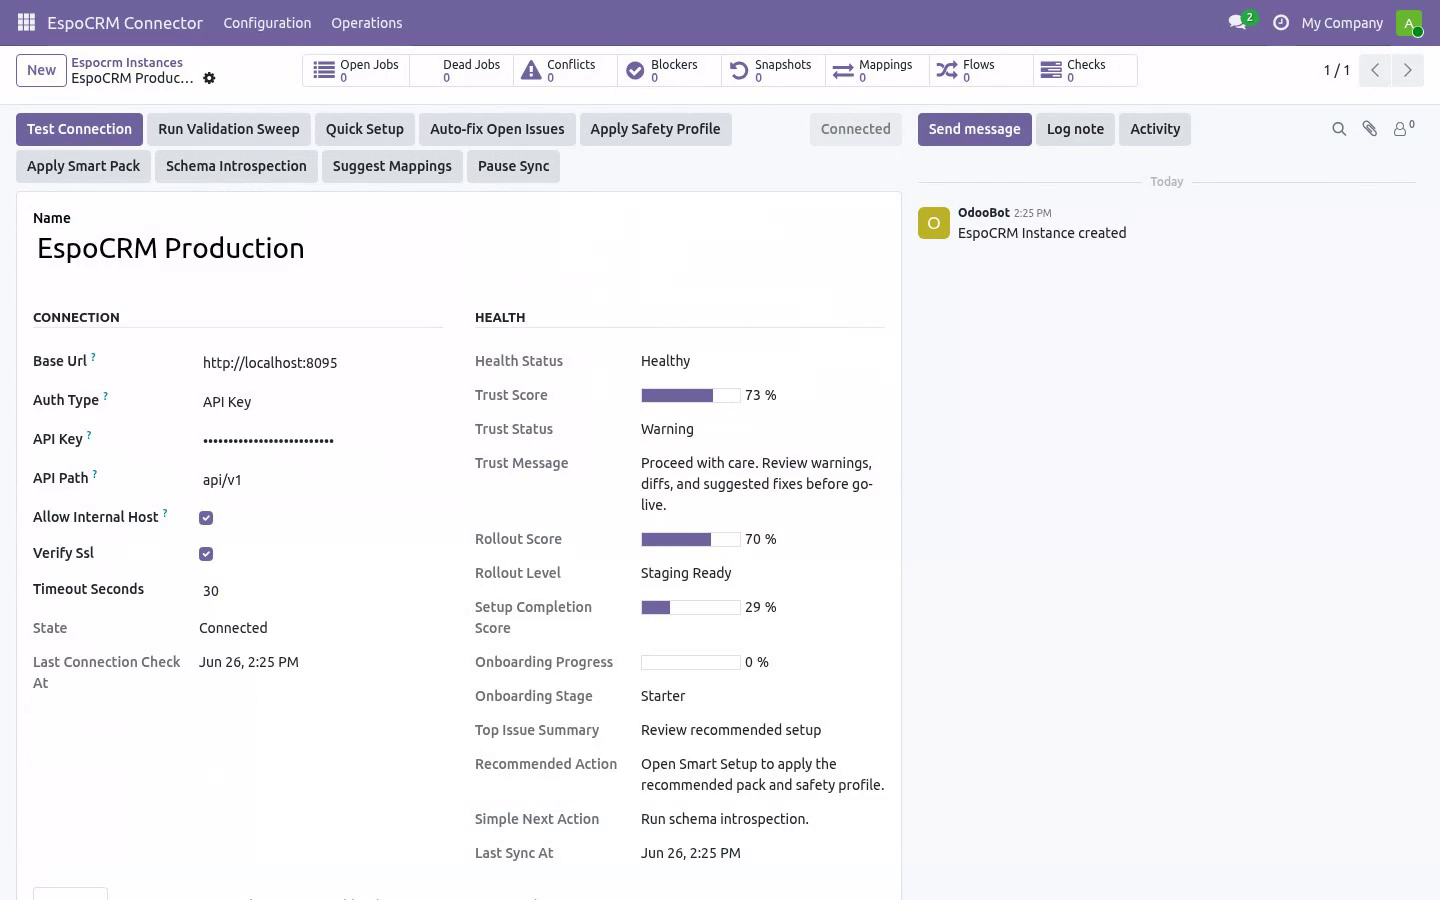Click the 'EspoCRM Instance created' chatter message

click(x=1042, y=233)
